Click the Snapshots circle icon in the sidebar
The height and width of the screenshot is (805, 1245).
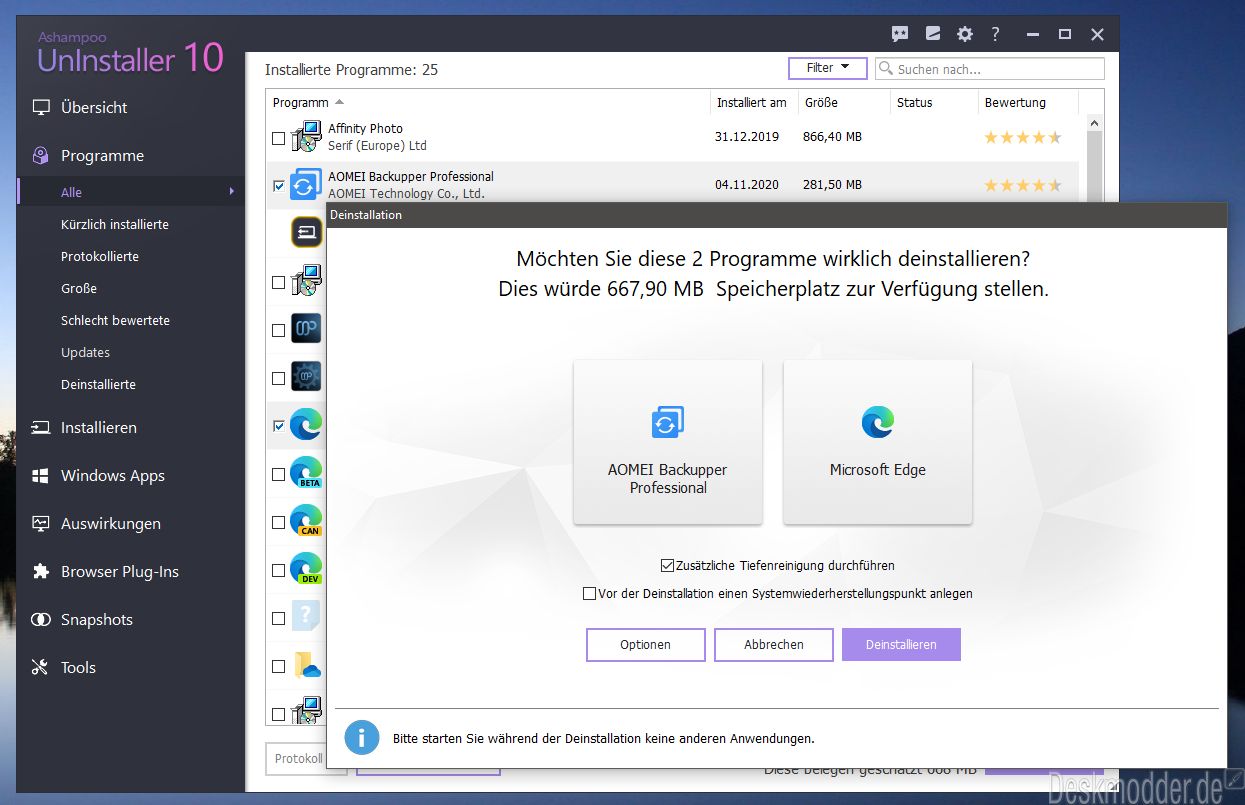41,619
